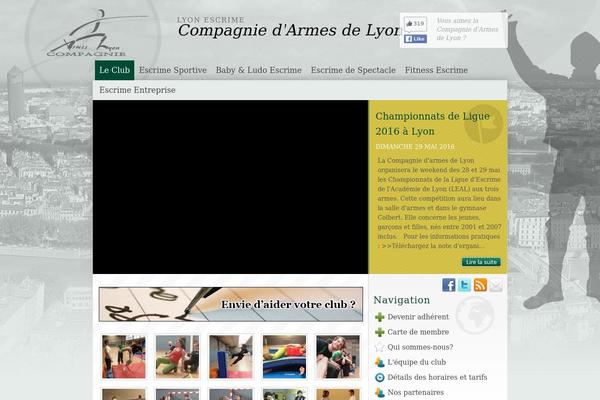
Task: Open the Baby & Ludo Escrime menu
Action: coord(259,70)
